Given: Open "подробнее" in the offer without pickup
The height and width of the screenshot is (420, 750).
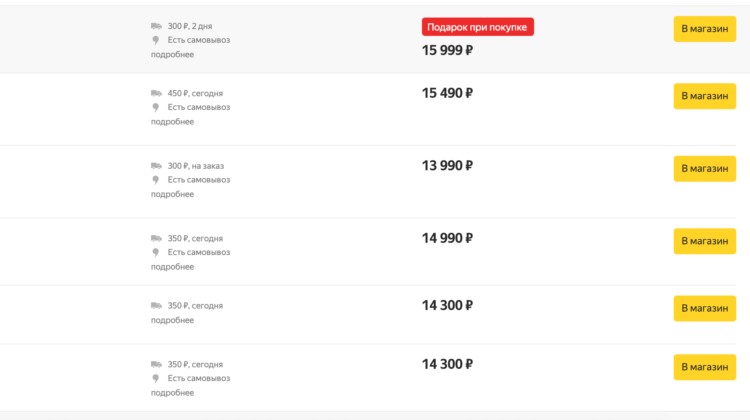Looking at the screenshot, I should [172, 320].
